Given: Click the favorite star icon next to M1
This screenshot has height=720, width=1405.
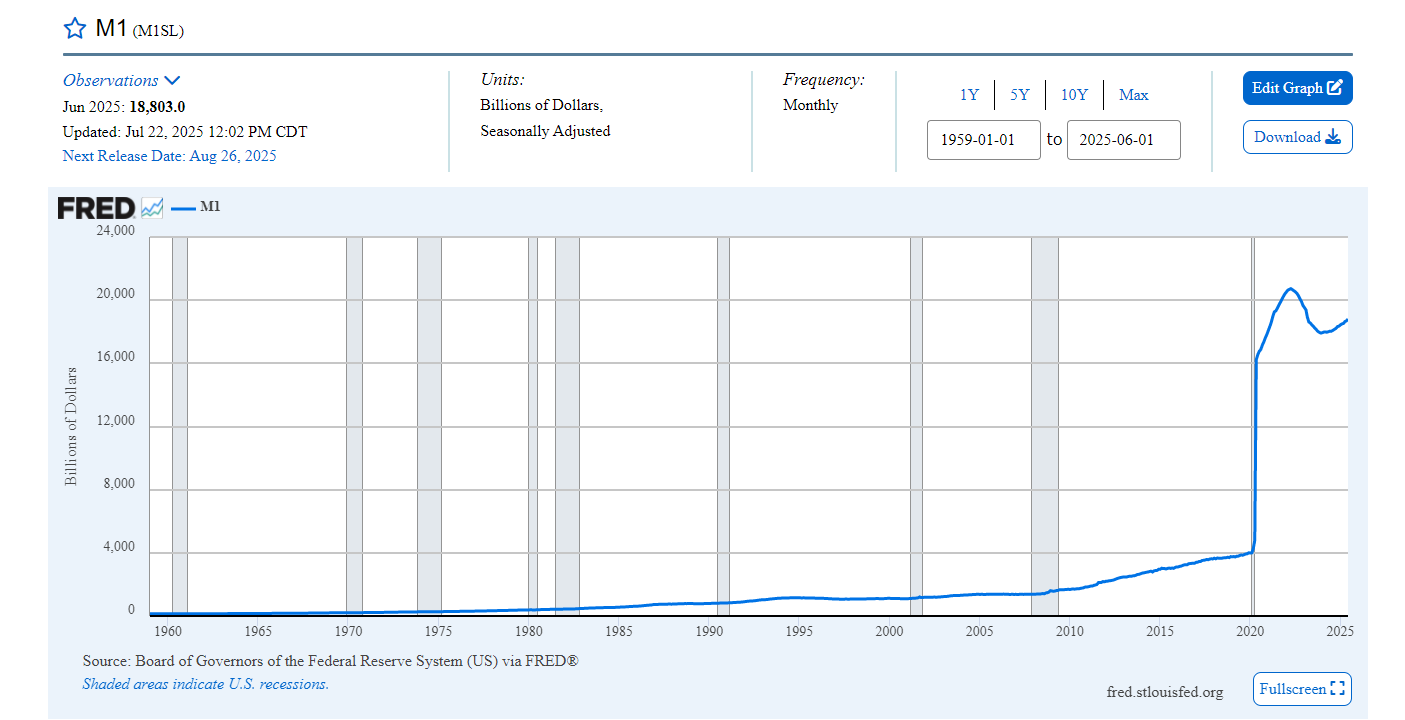Looking at the screenshot, I should (x=75, y=28).
